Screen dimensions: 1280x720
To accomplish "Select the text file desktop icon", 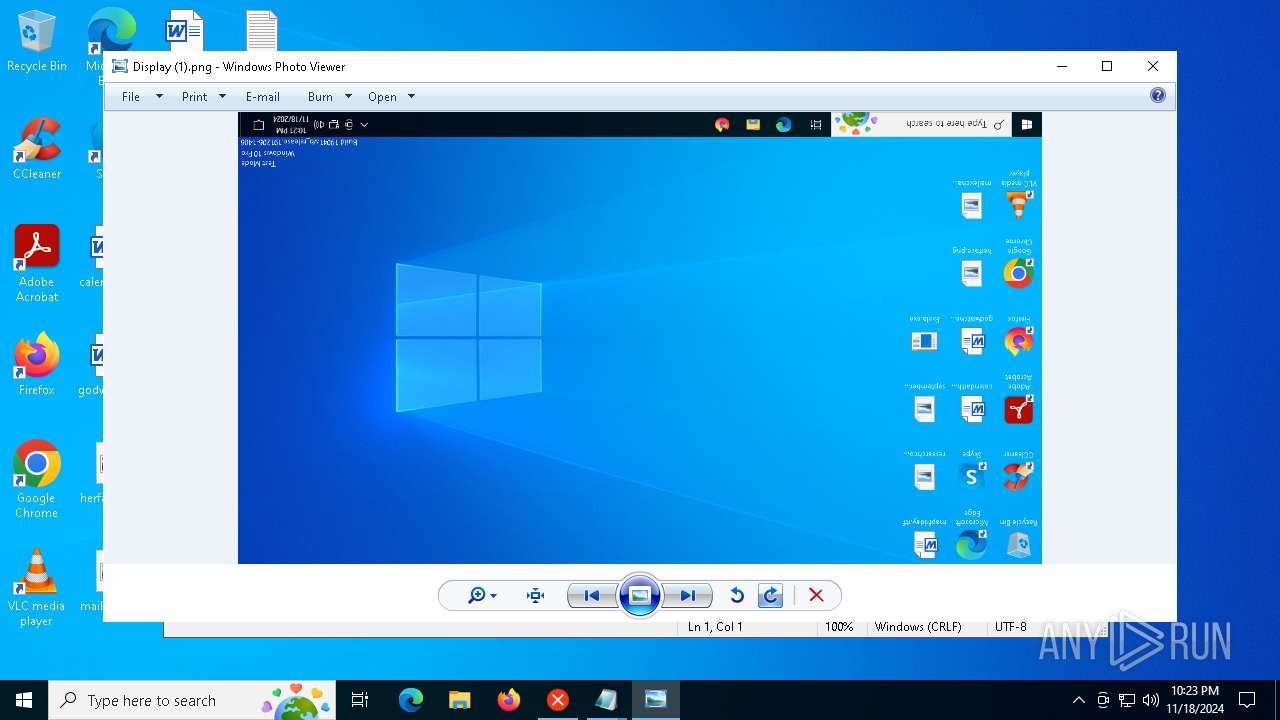I will (x=262, y=30).
